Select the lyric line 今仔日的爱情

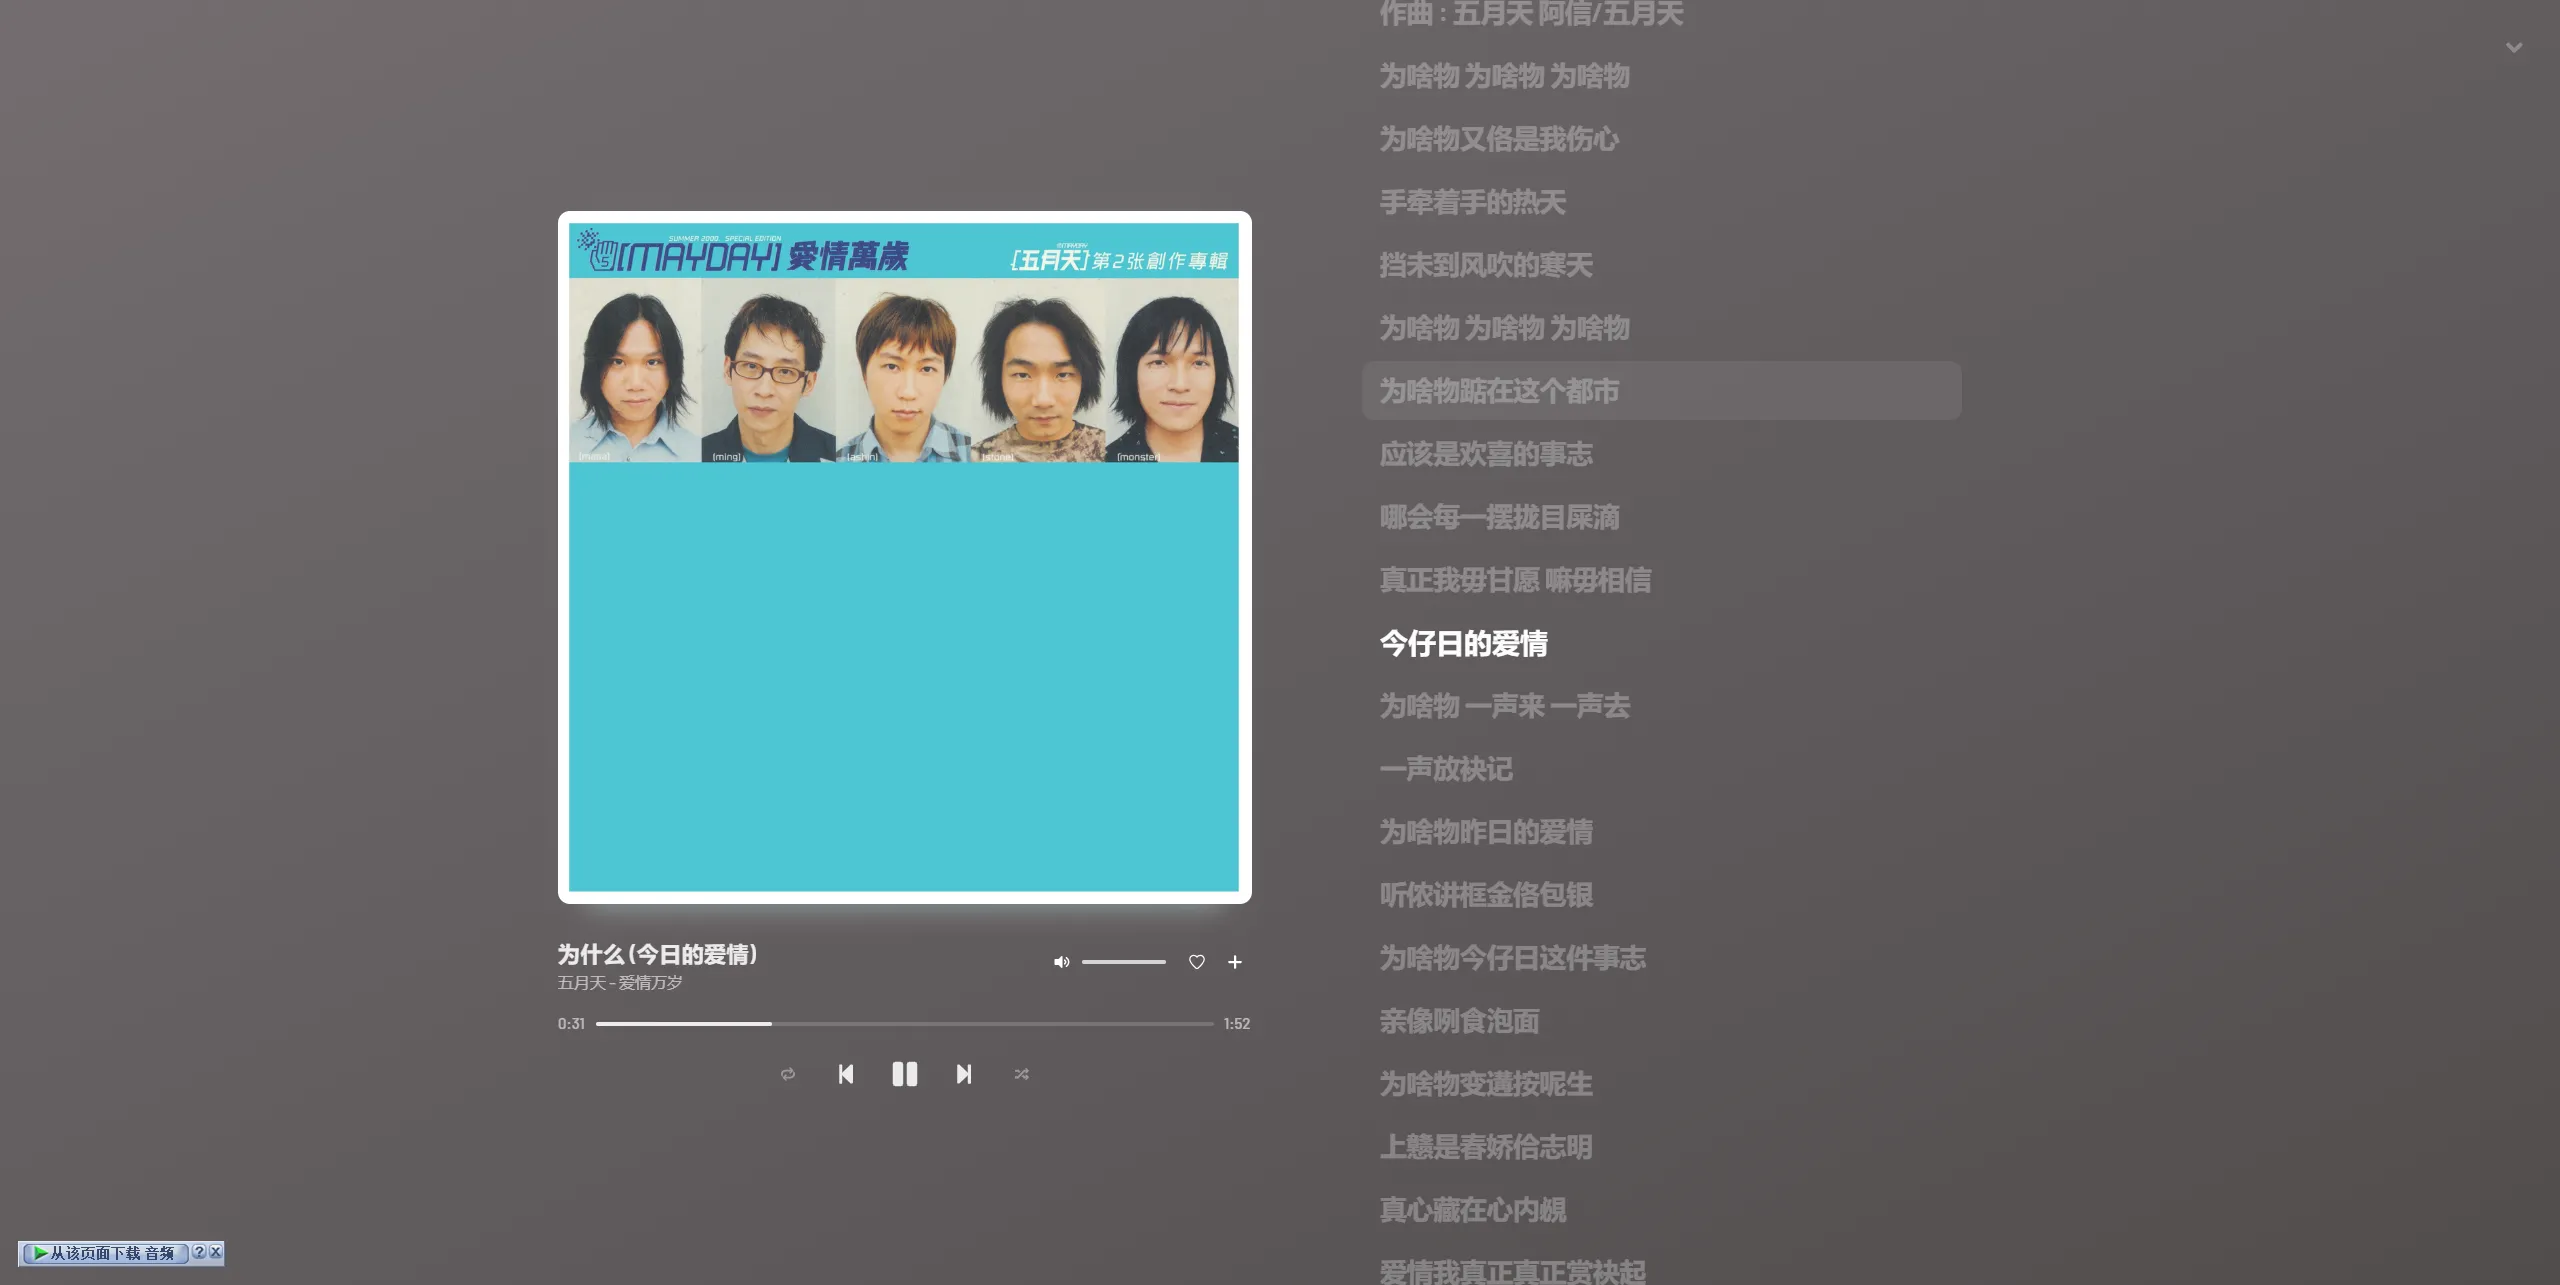coord(1463,643)
